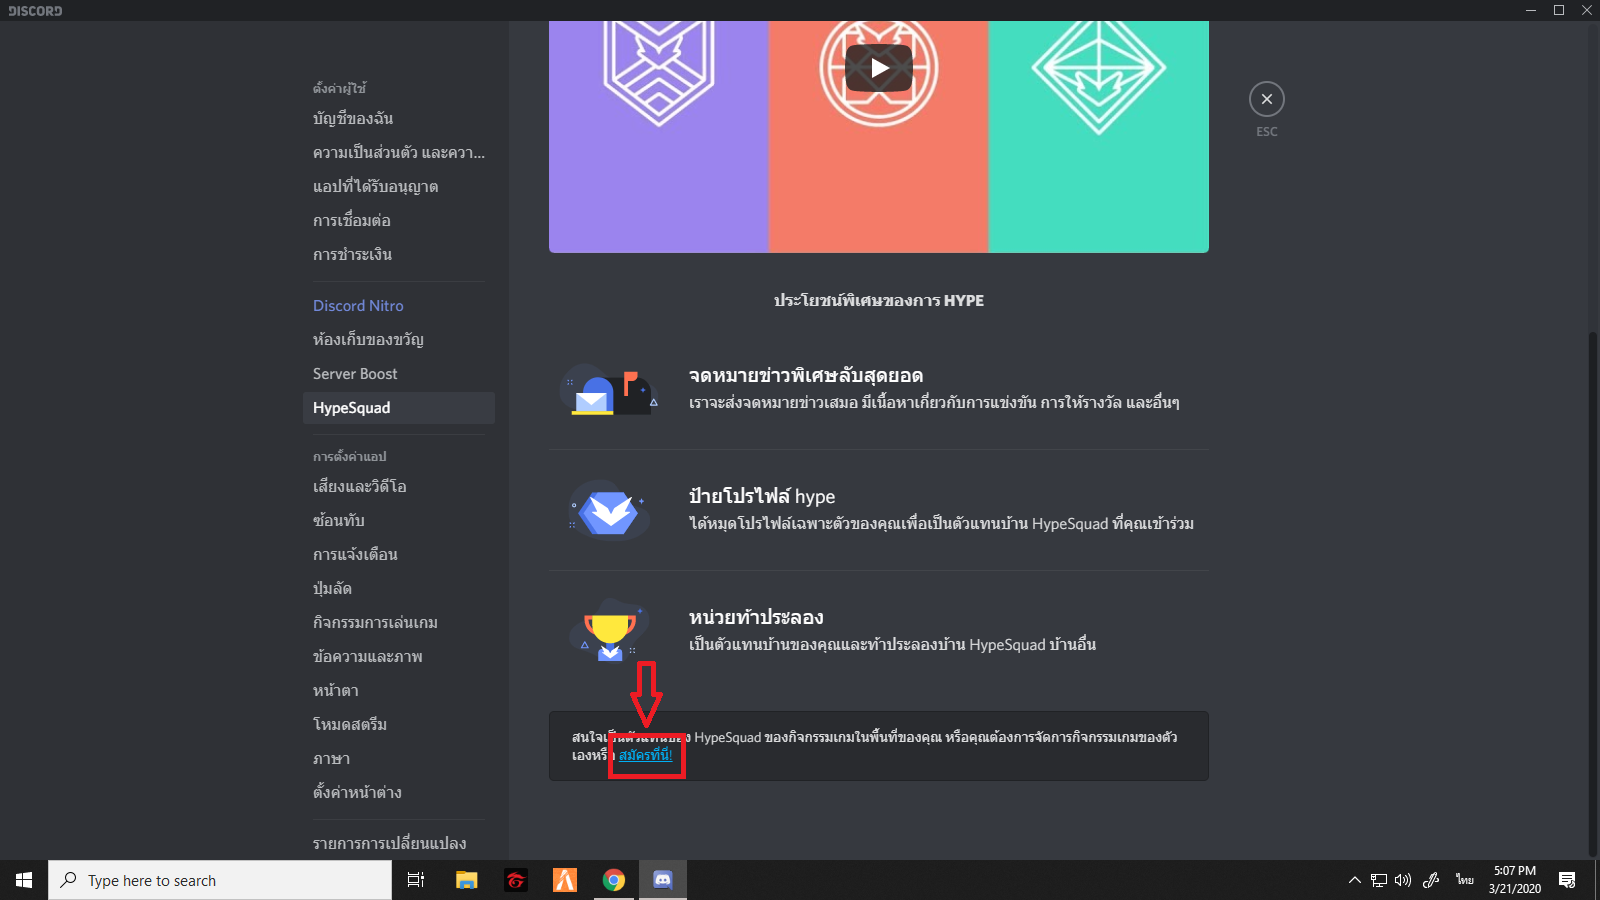Open the Windows notification center
The image size is (1600, 900).
1567,880
